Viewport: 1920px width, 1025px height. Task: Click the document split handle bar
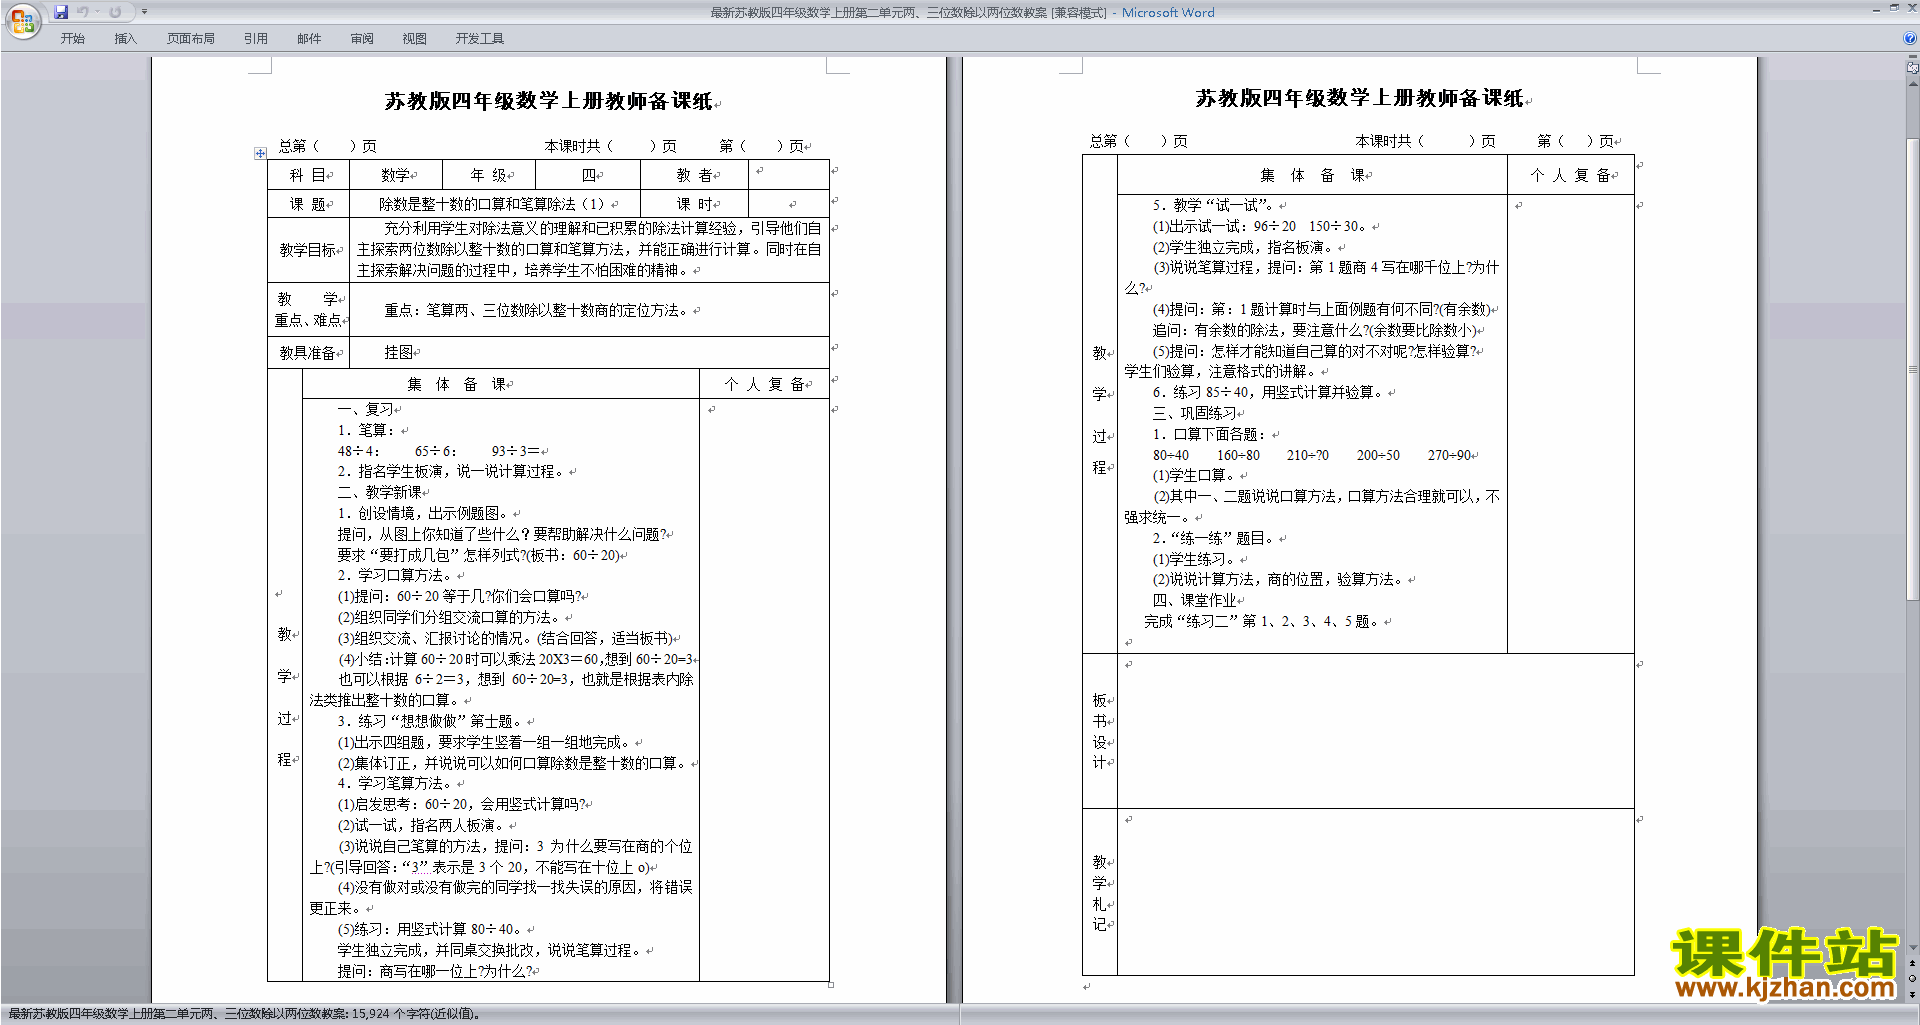coord(1913,57)
